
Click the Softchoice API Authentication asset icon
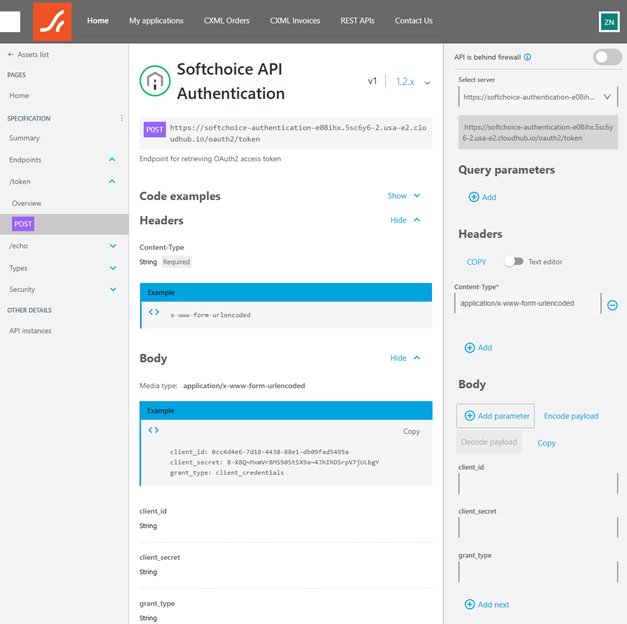(x=155, y=81)
